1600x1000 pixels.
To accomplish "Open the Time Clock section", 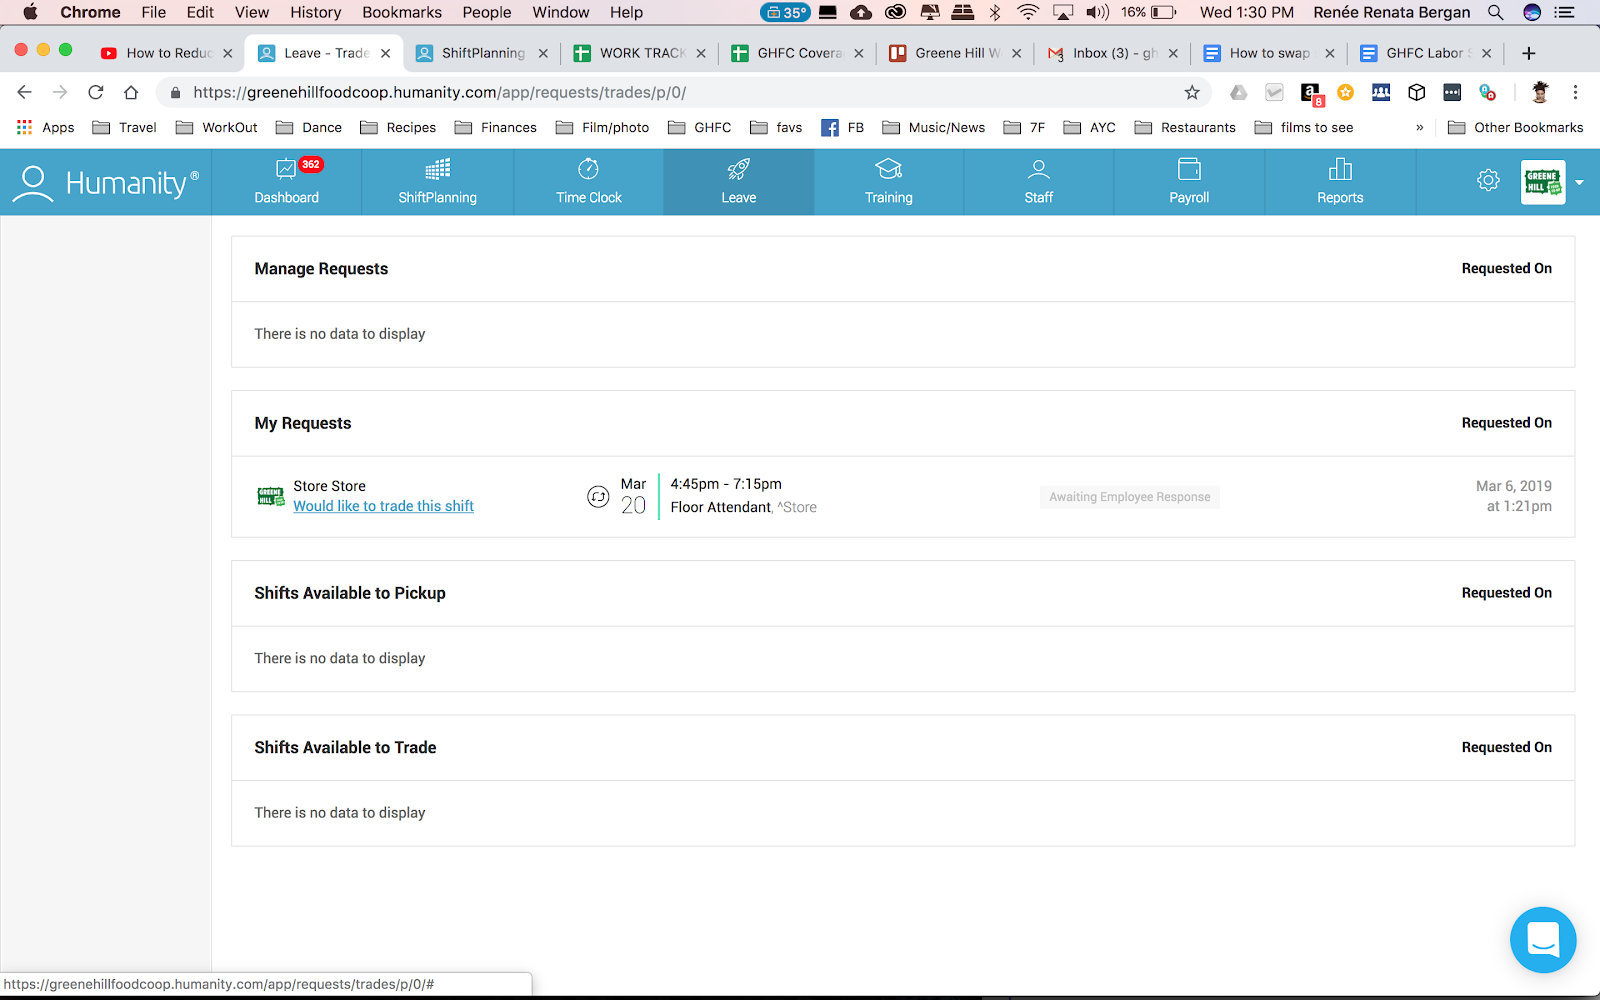I will 588,182.
